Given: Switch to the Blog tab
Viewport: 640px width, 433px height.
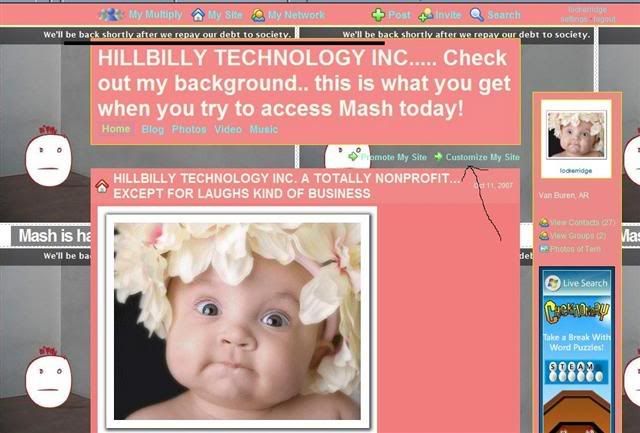Looking at the screenshot, I should coord(153,129).
